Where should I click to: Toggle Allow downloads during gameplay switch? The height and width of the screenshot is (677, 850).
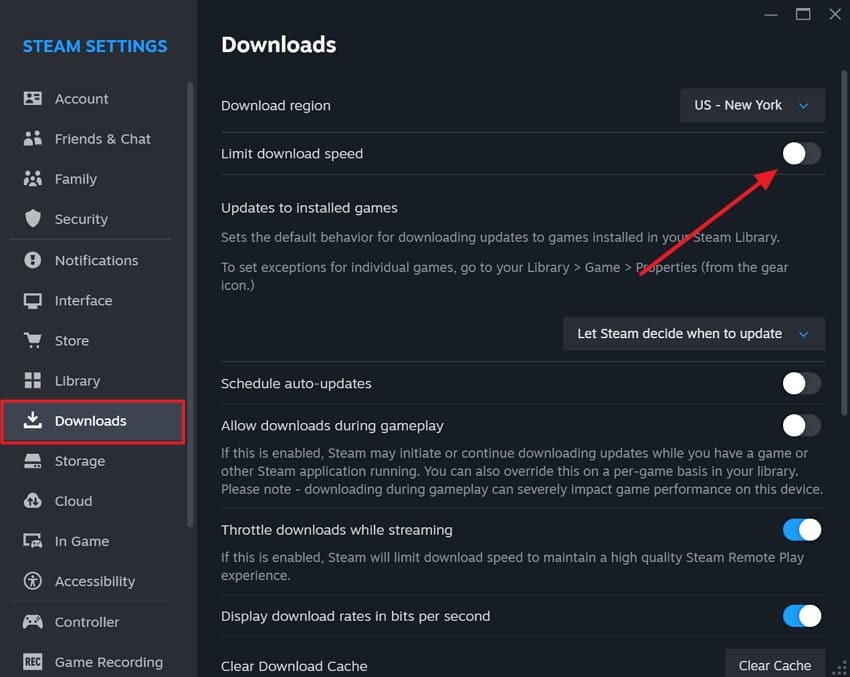tap(801, 425)
